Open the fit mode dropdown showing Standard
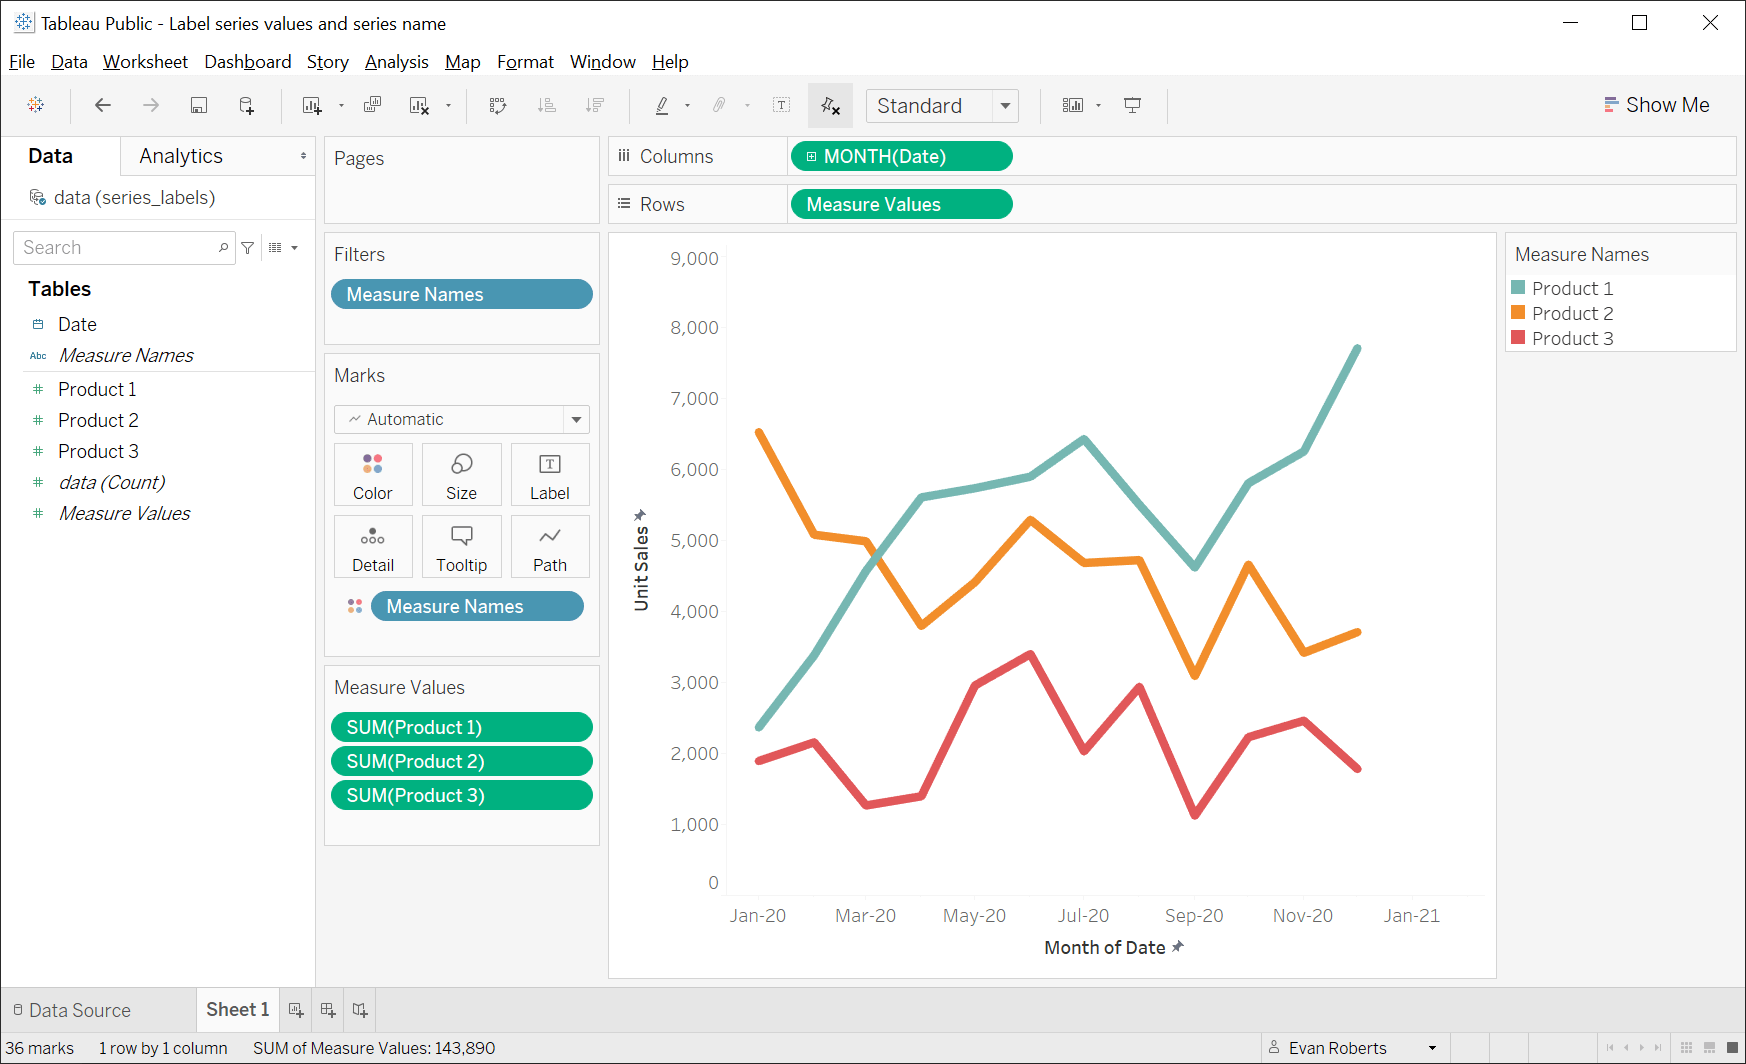This screenshot has height=1064, width=1746. click(1005, 105)
